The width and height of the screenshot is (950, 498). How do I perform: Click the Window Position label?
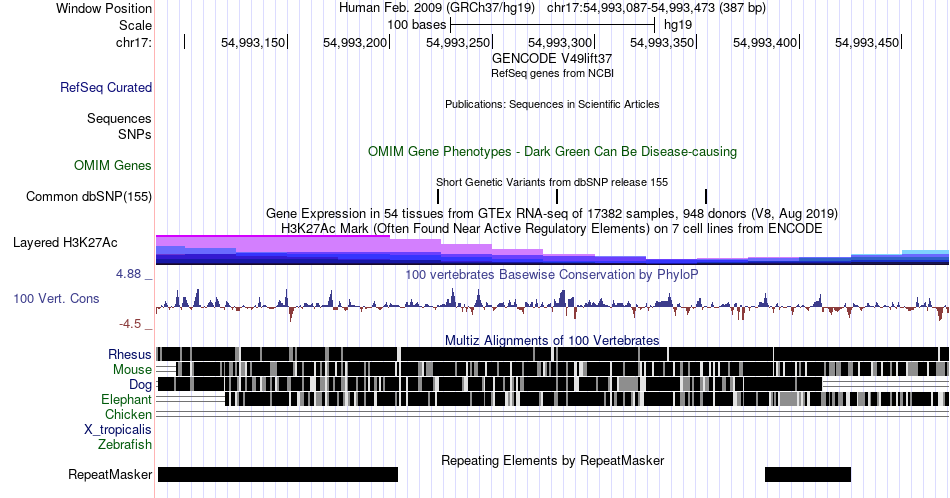click(104, 8)
